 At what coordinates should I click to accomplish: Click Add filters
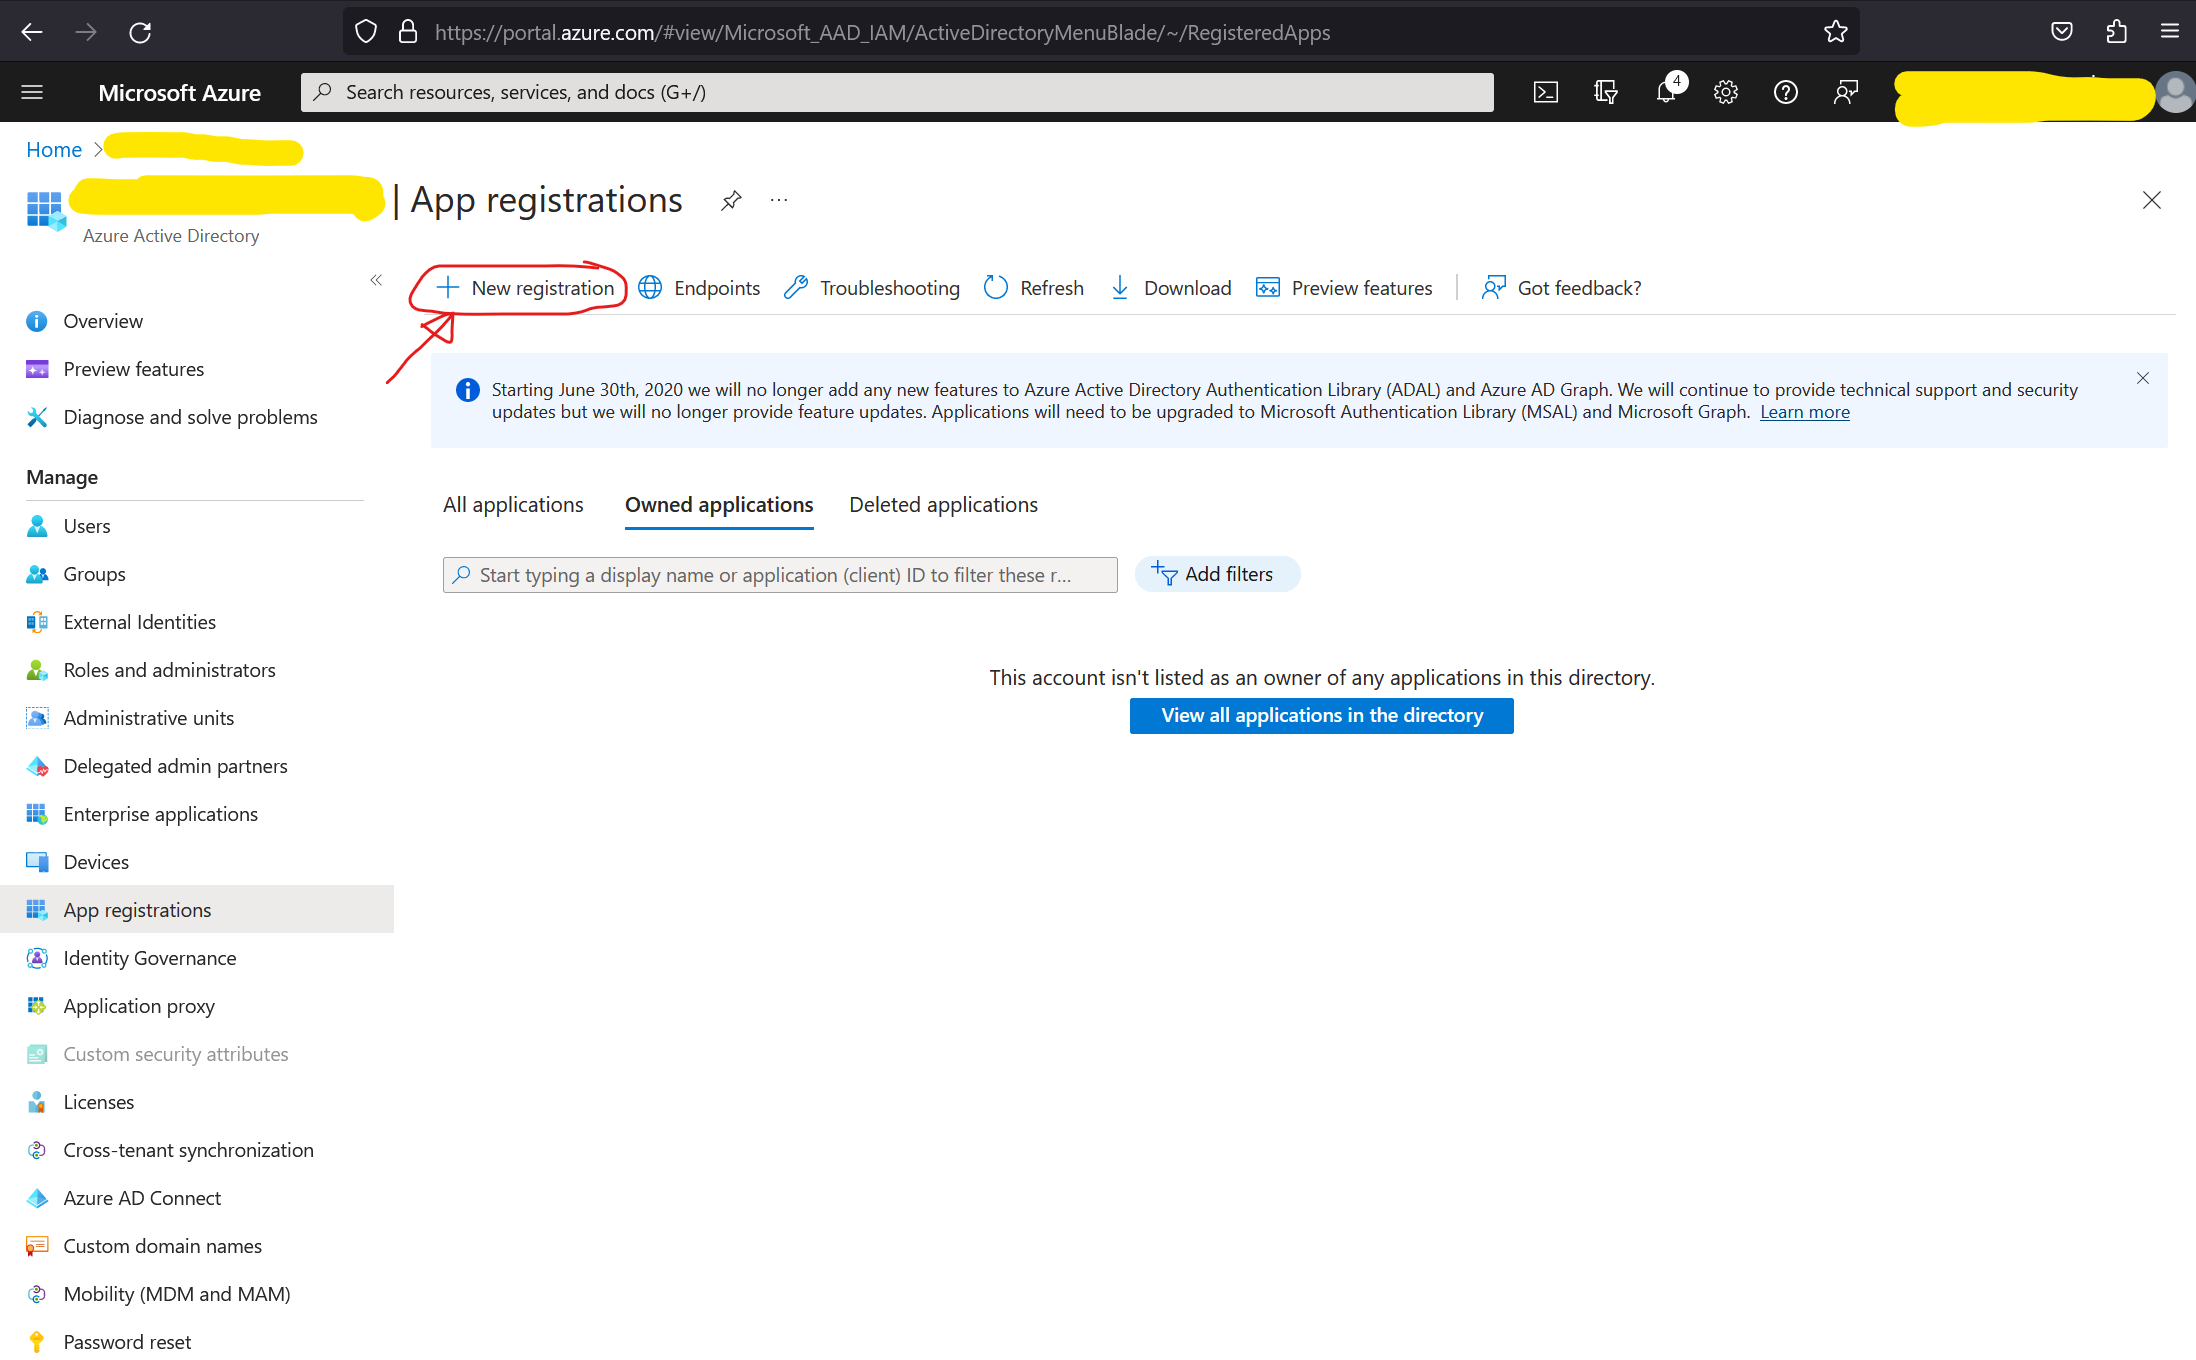pos(1217,574)
